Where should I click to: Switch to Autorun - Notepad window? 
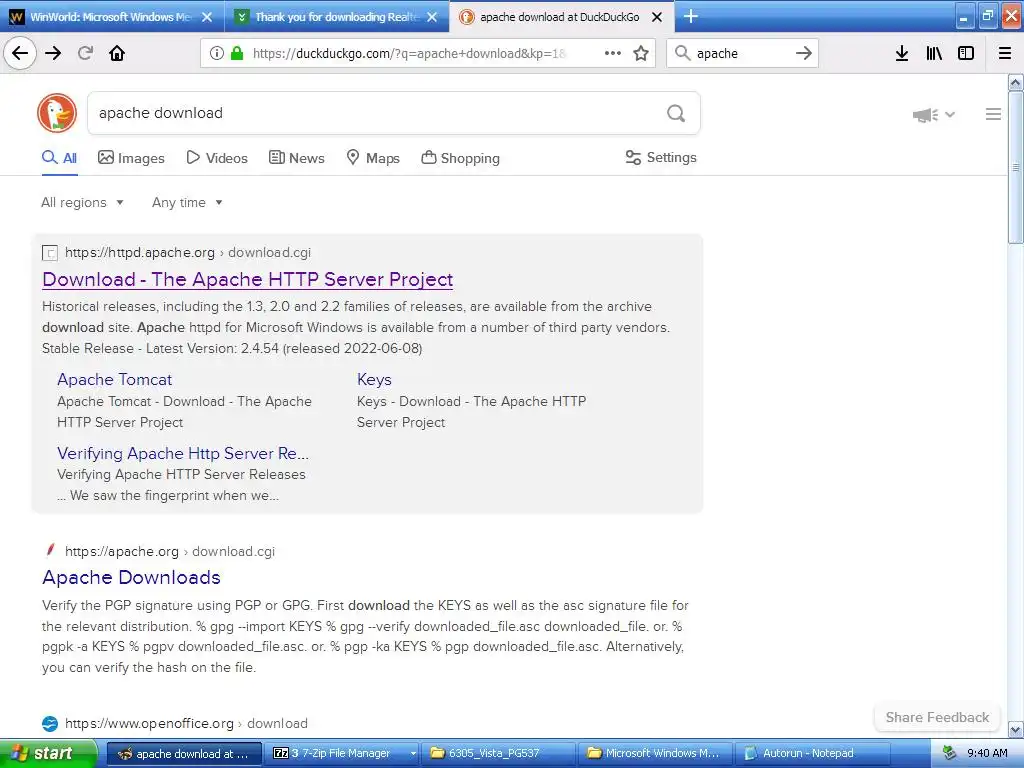[812, 753]
